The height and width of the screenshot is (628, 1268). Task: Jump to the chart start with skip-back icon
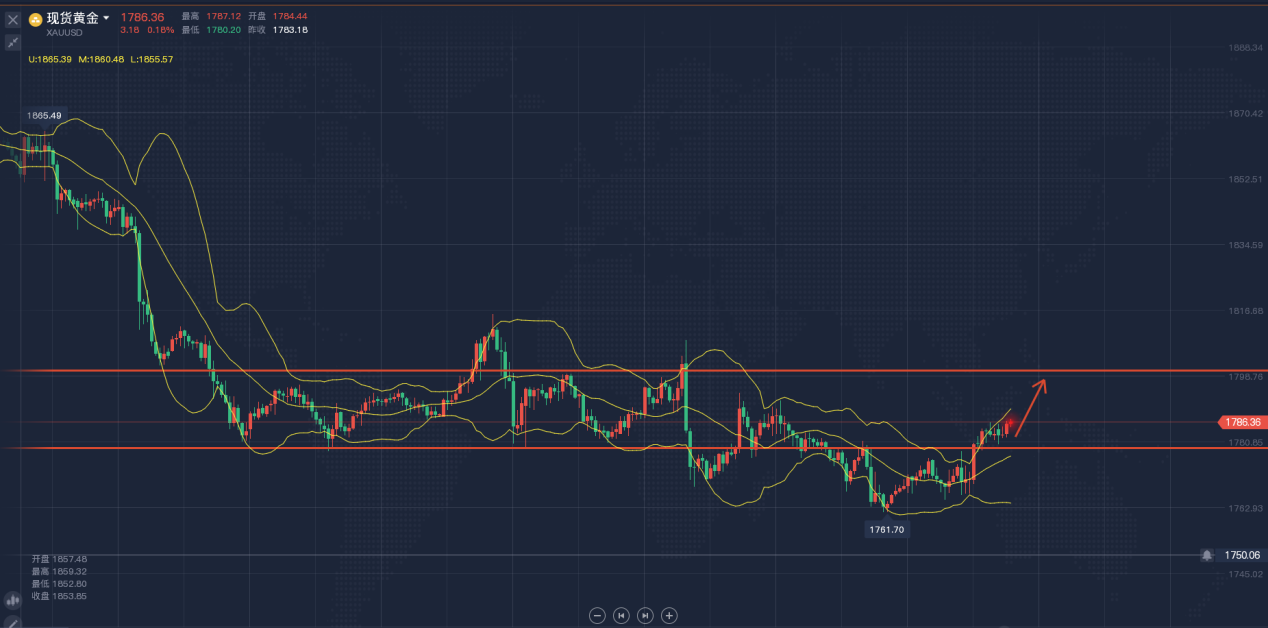pyautogui.click(x=621, y=615)
